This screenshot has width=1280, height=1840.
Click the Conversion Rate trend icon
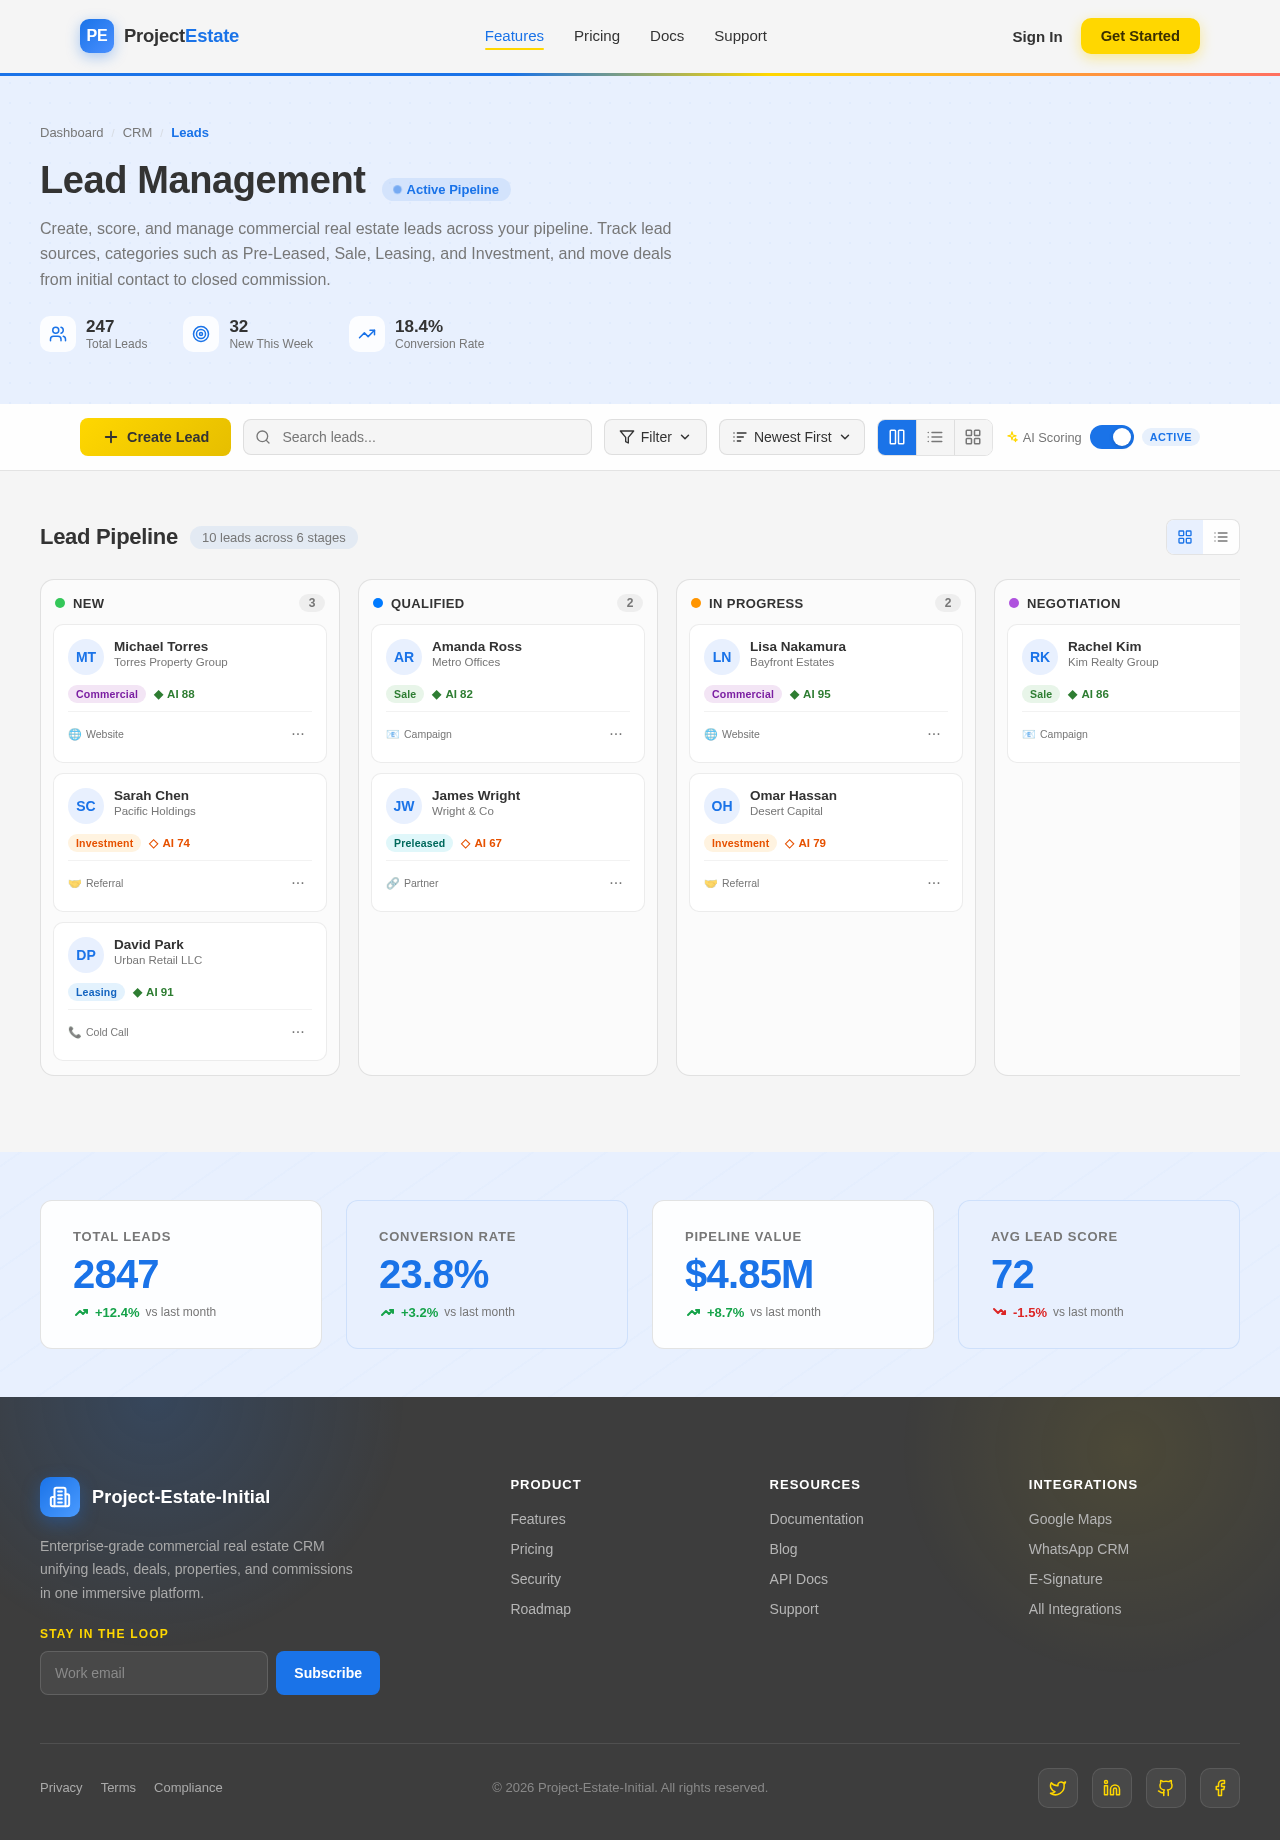tap(367, 334)
